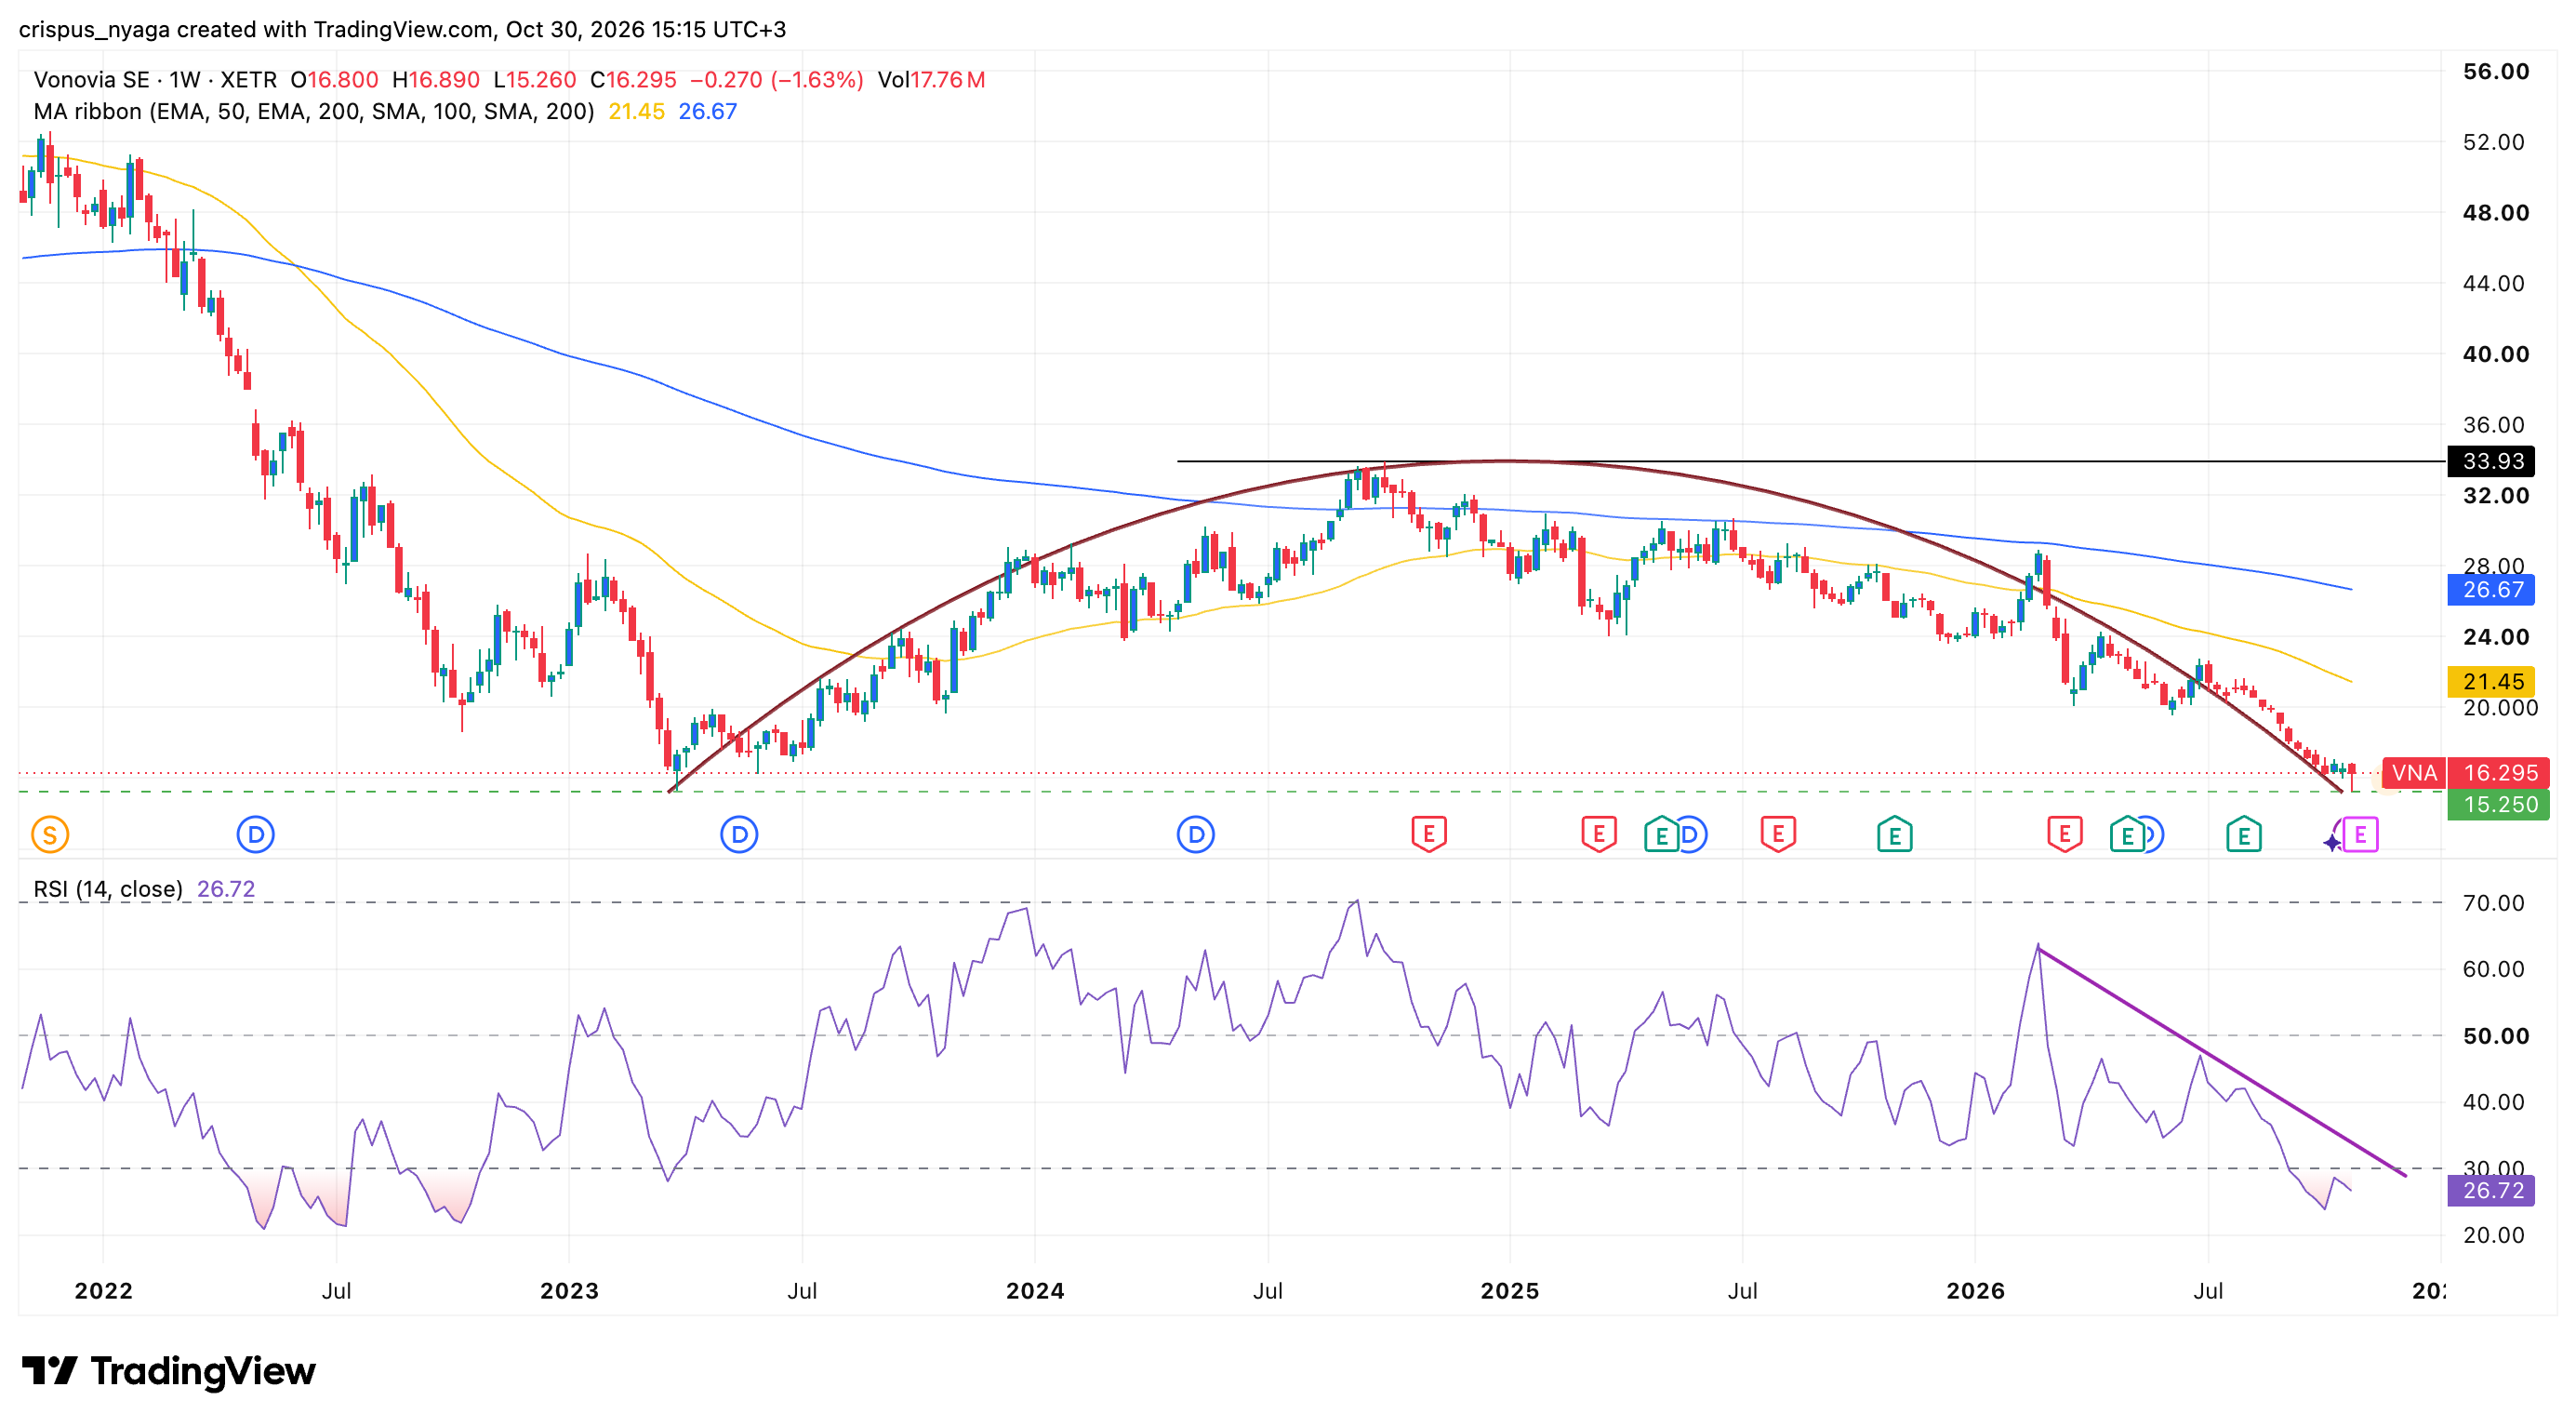Click the Vol 17.76 M value in the header

931,80
